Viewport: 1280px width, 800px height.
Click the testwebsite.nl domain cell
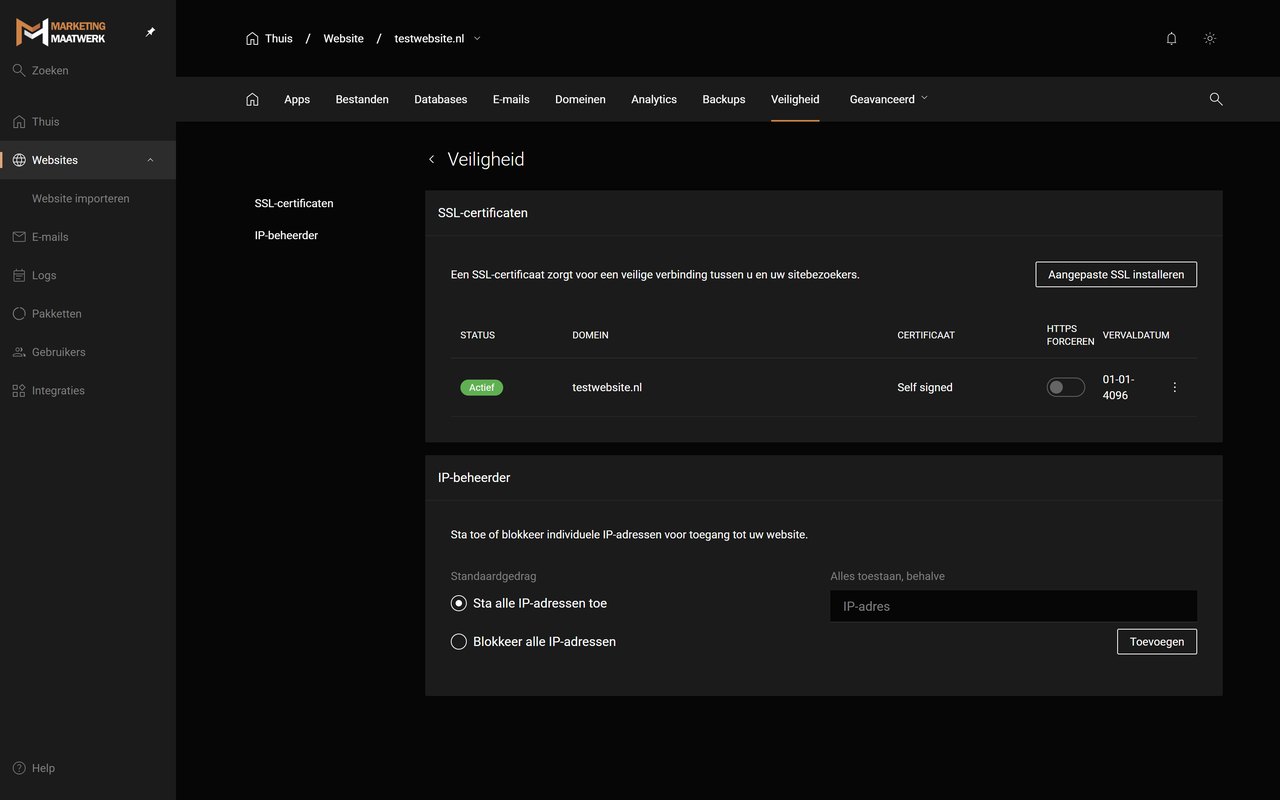pos(607,387)
